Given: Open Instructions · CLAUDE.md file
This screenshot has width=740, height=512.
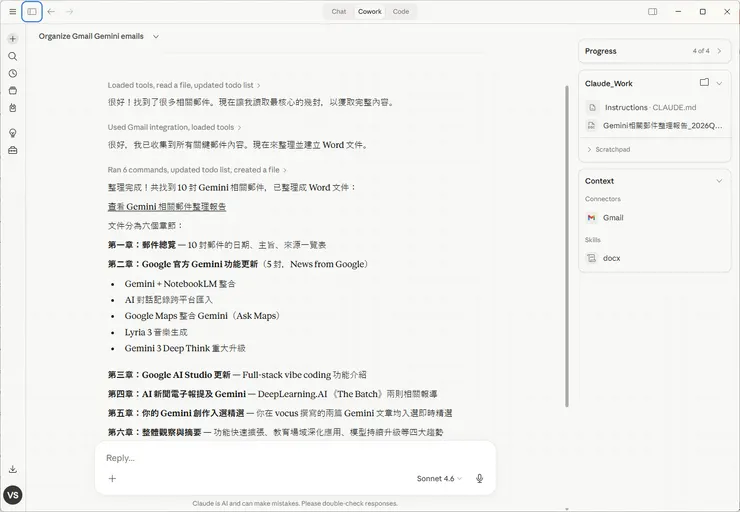Looking at the screenshot, I should [x=650, y=107].
